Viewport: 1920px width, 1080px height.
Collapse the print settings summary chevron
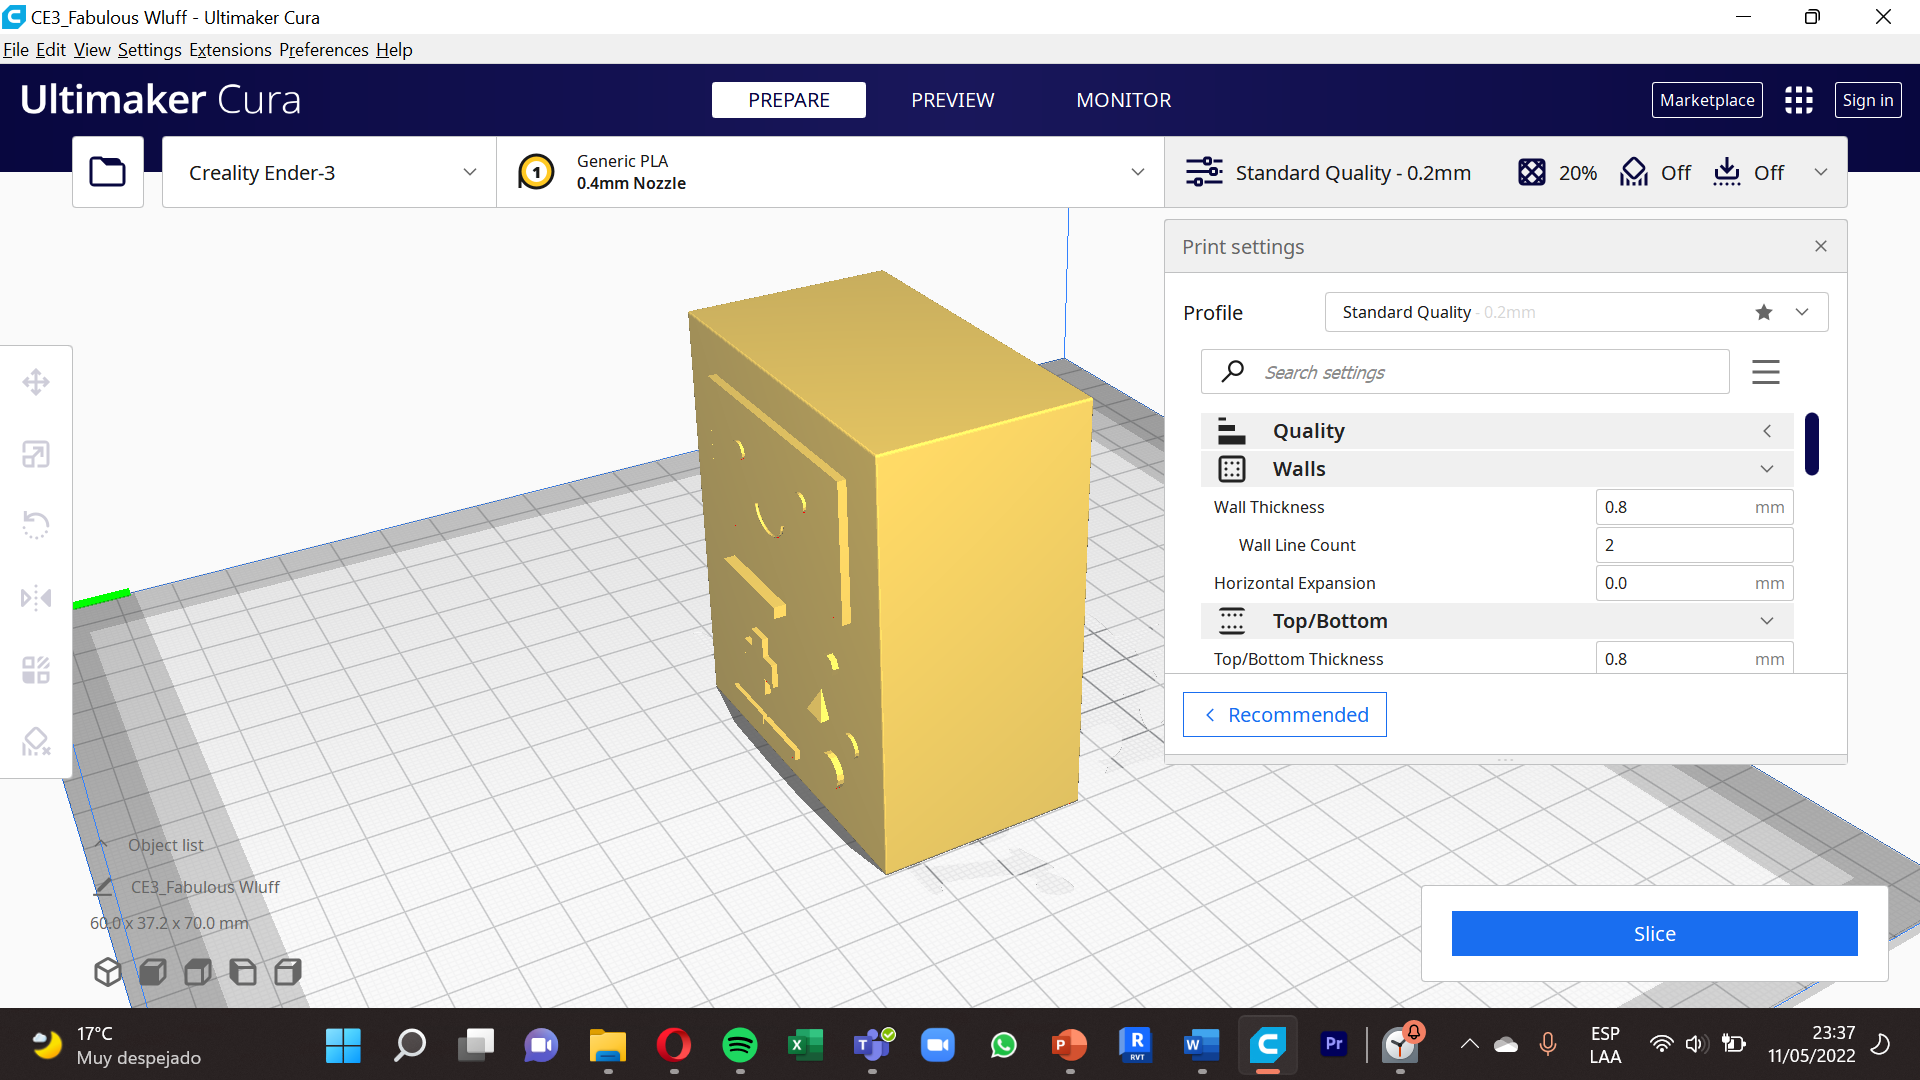click(x=1821, y=172)
